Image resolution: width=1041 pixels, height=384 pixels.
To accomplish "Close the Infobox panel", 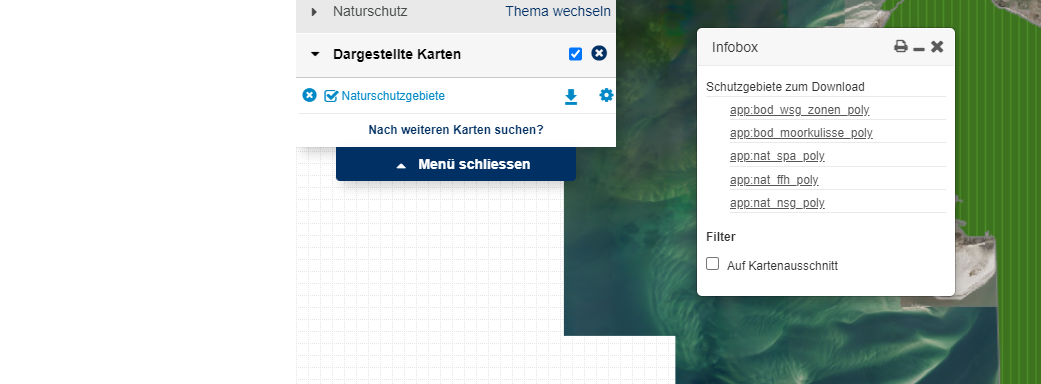I will point(937,47).
